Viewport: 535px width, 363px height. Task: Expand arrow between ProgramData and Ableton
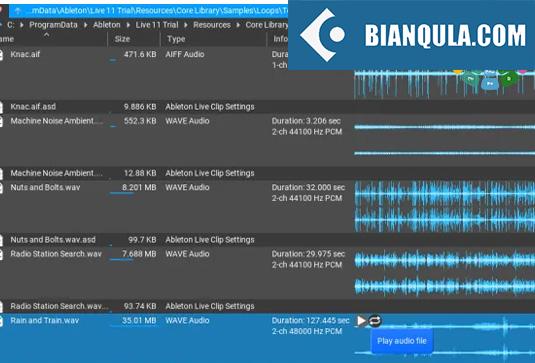(86, 25)
